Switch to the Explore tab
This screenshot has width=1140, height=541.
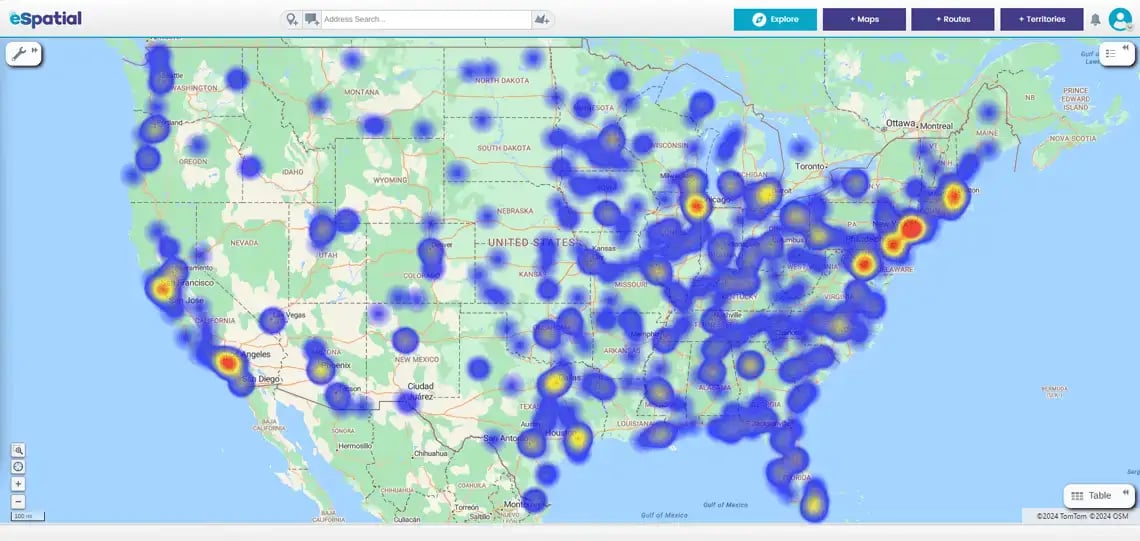[x=775, y=19]
